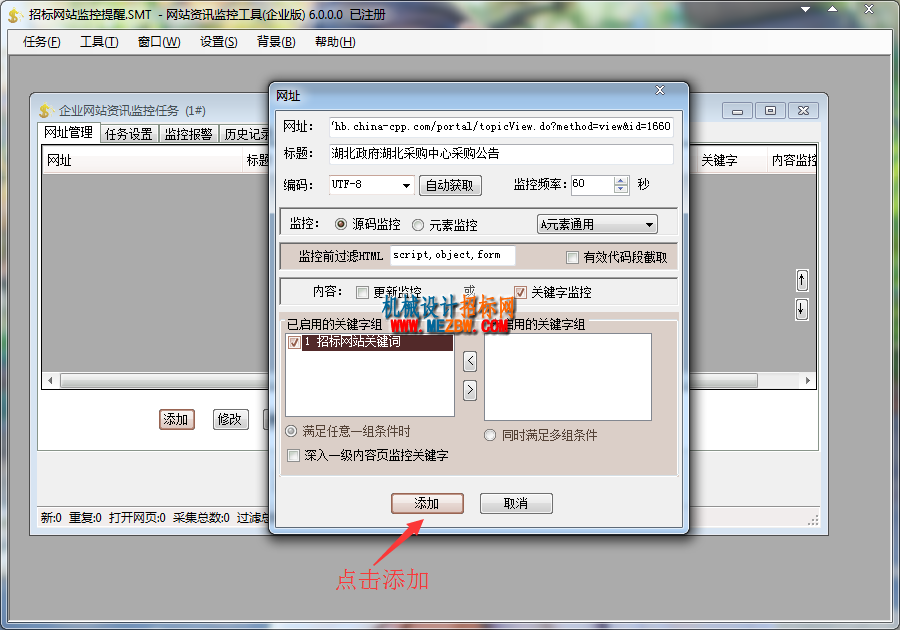
Task: Close the 网址 dialog
Action: coord(660,90)
